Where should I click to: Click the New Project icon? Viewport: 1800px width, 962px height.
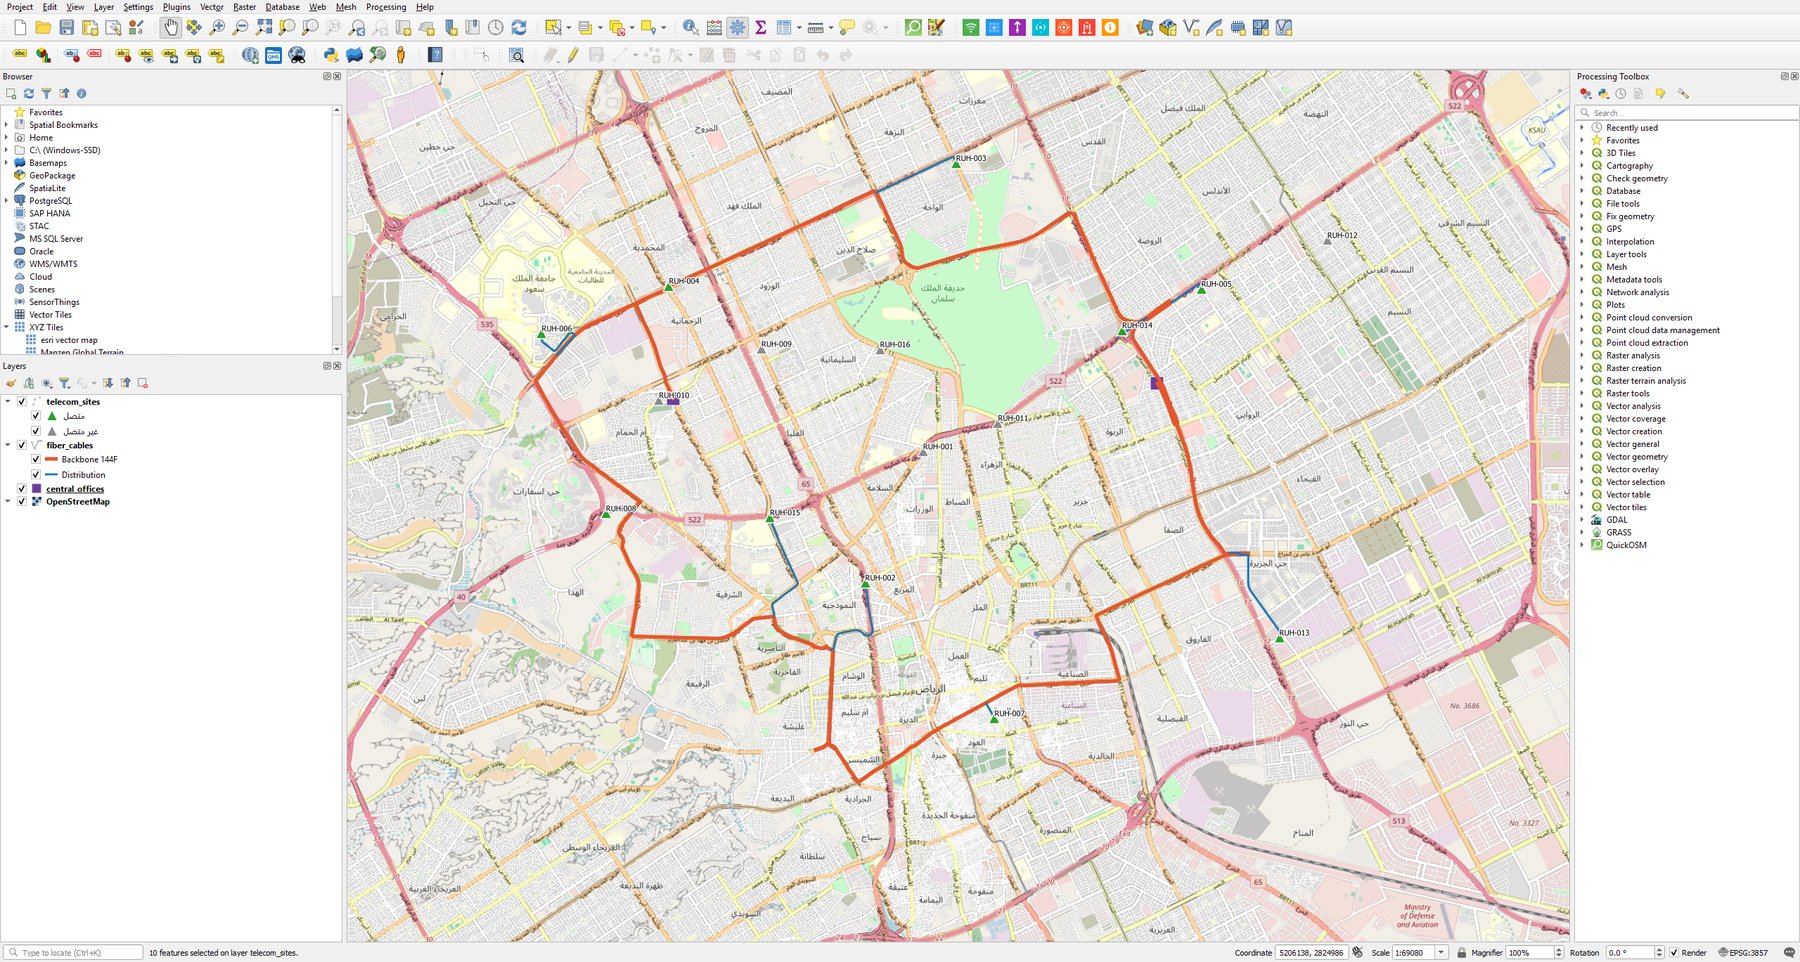click(x=20, y=28)
